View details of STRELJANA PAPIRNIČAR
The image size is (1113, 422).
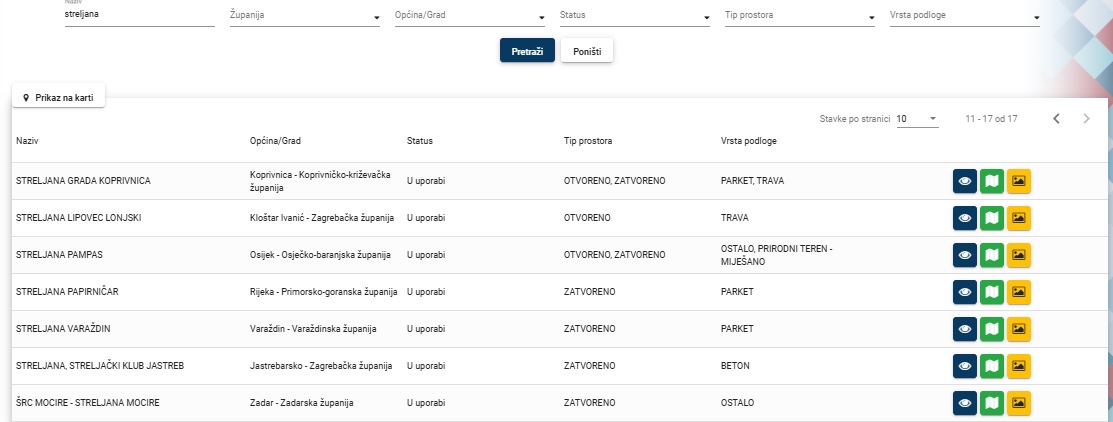pyautogui.click(x=965, y=292)
